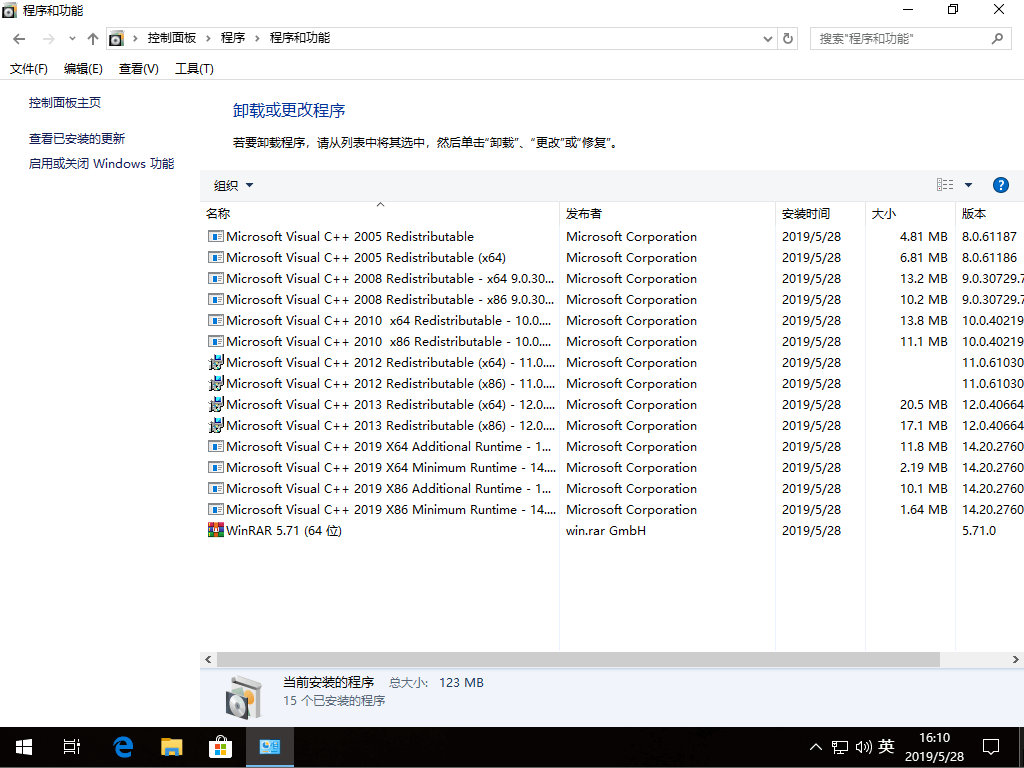Expand the address bar history dropdown

tap(767, 38)
